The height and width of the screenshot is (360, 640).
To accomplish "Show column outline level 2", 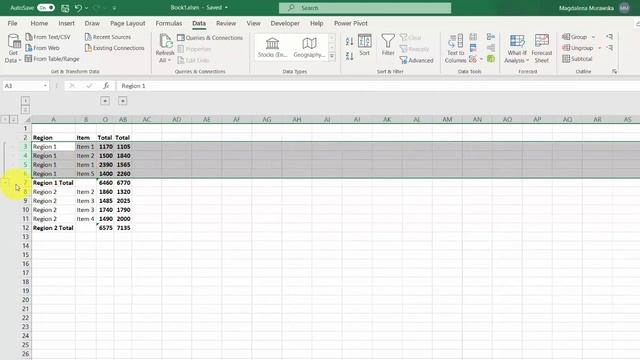I will (25, 109).
